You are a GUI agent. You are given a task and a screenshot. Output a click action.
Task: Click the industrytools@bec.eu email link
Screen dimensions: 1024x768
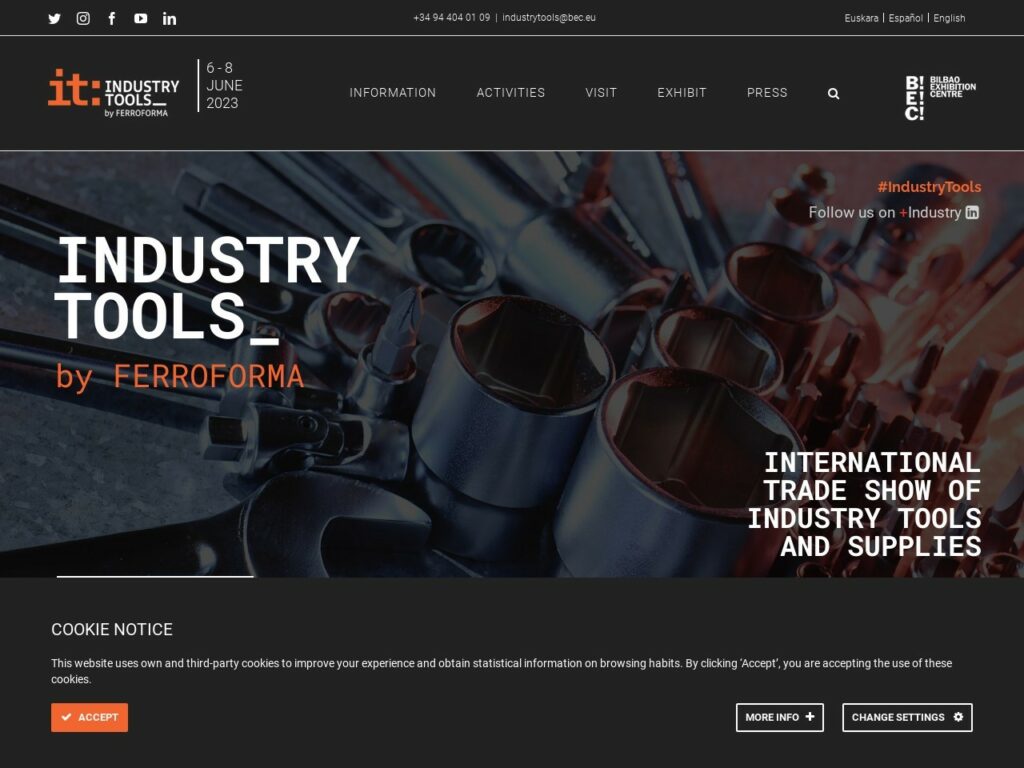(549, 18)
